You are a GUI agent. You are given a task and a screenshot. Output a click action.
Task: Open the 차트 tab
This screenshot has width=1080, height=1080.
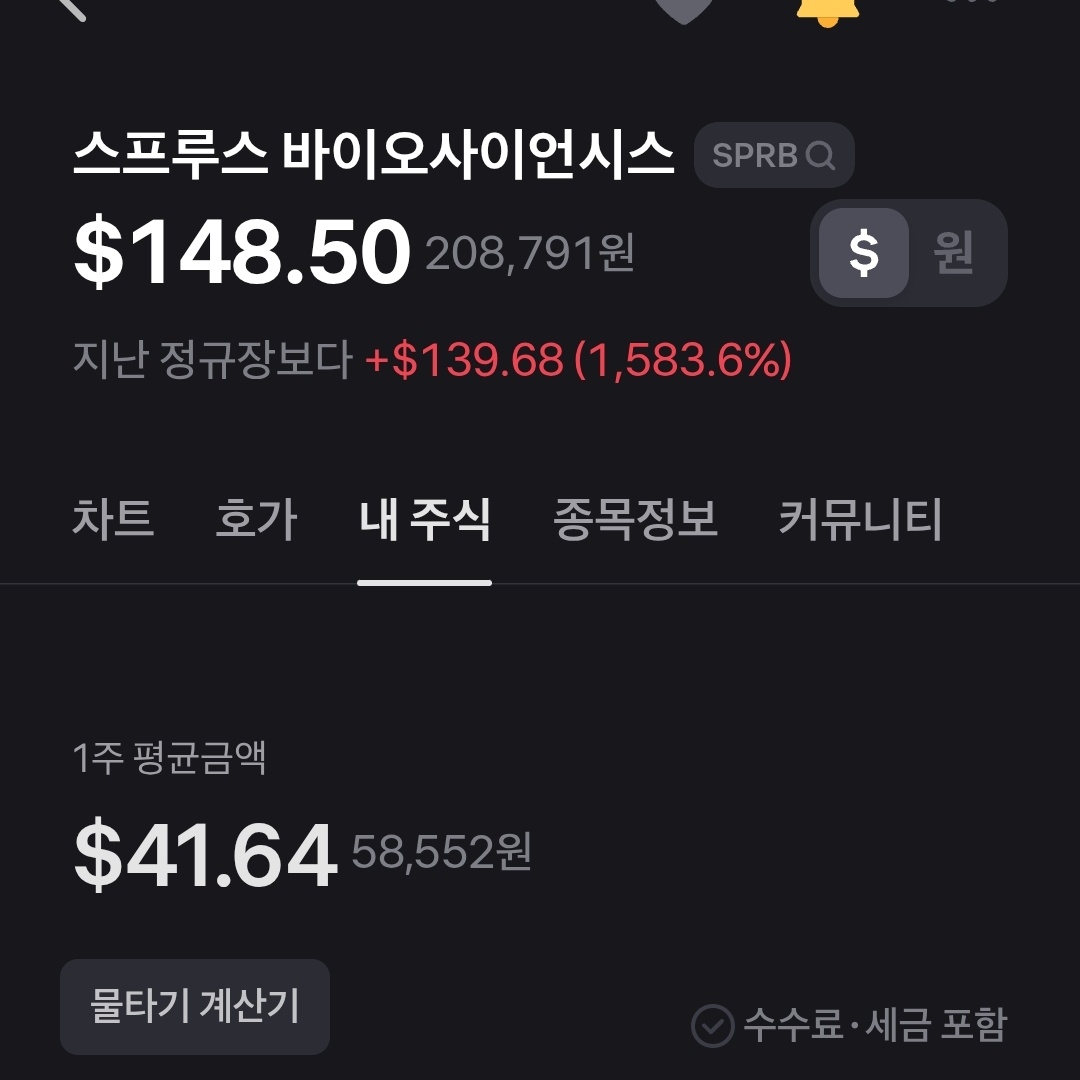point(113,520)
